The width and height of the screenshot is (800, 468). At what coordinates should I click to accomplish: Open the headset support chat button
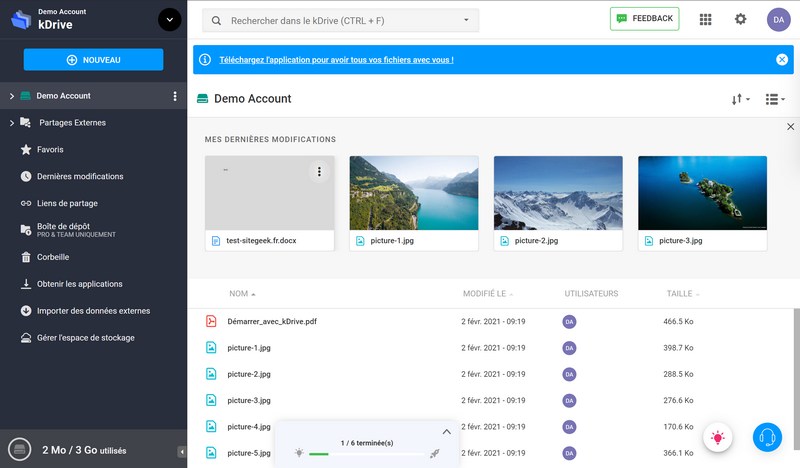pos(767,438)
